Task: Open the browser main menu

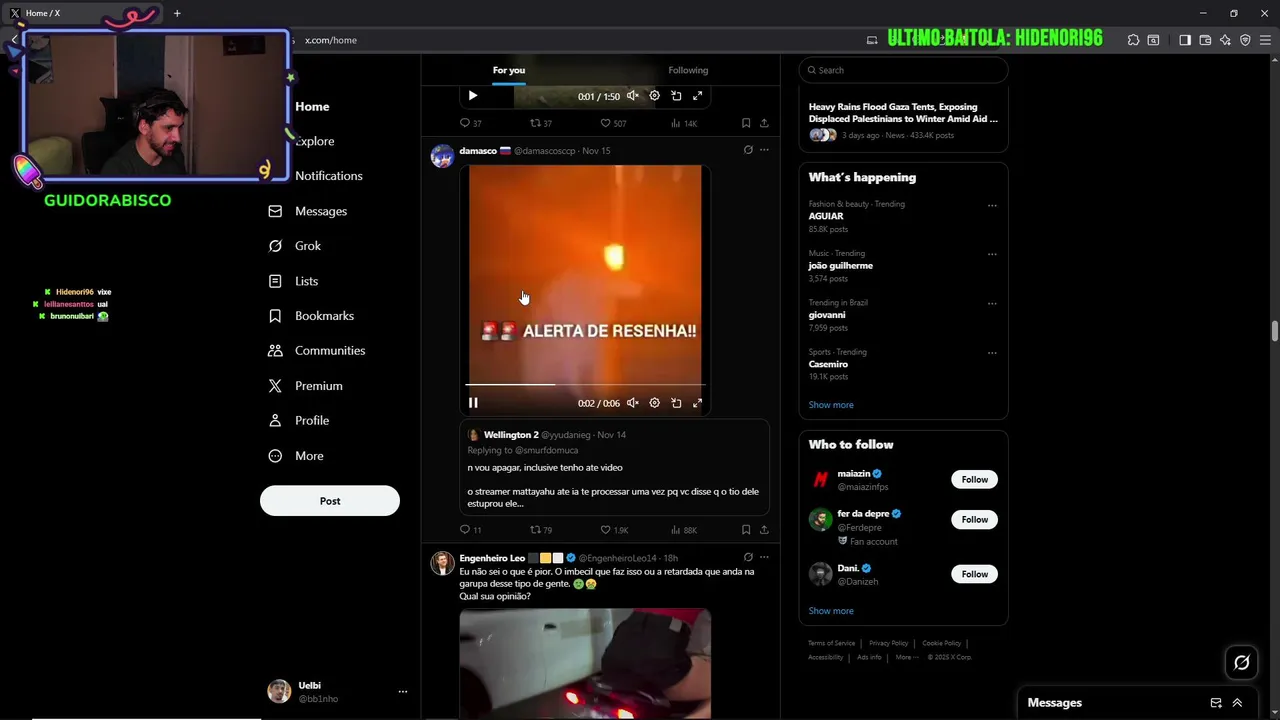Action: (x=1265, y=40)
